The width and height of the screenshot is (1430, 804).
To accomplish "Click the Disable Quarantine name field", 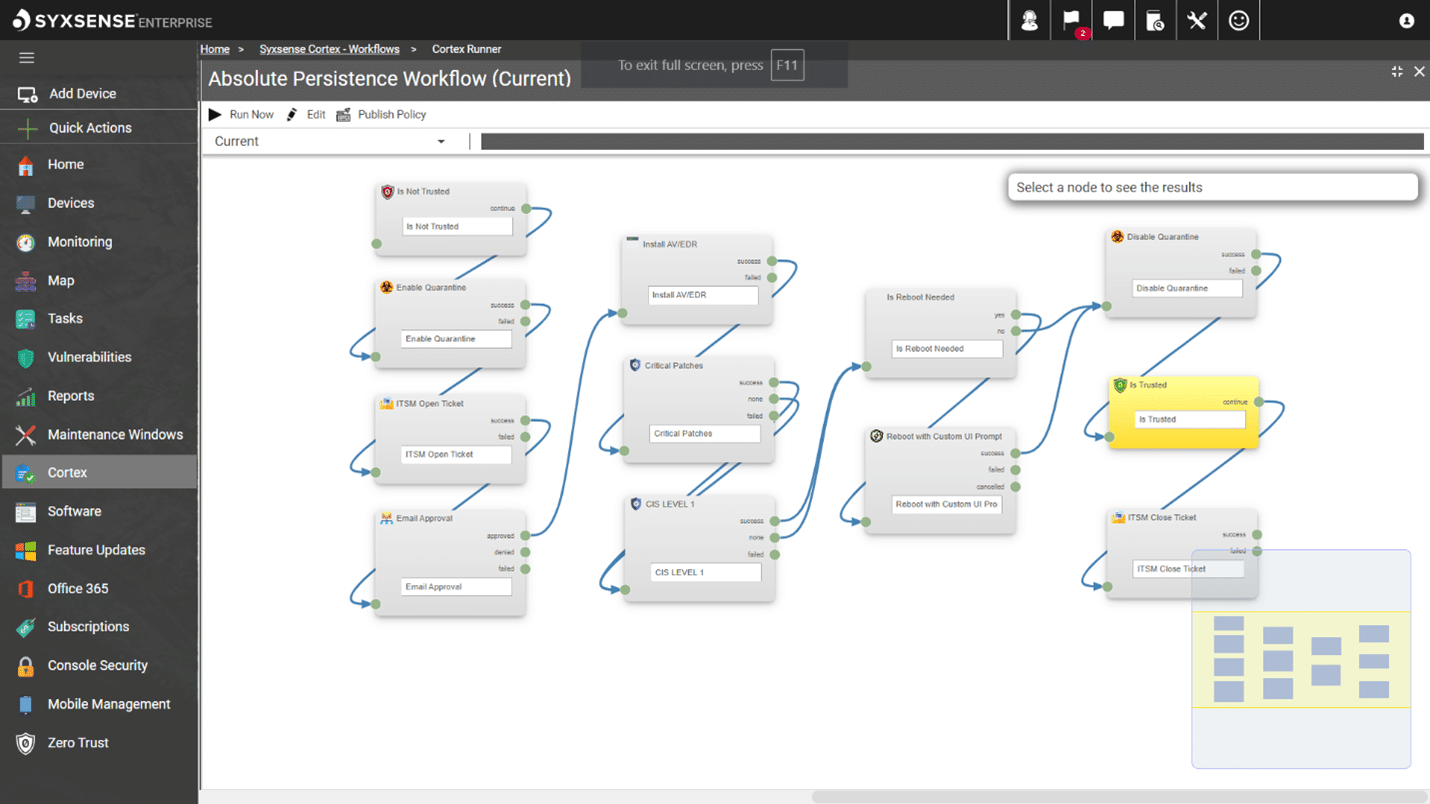I will (1187, 289).
